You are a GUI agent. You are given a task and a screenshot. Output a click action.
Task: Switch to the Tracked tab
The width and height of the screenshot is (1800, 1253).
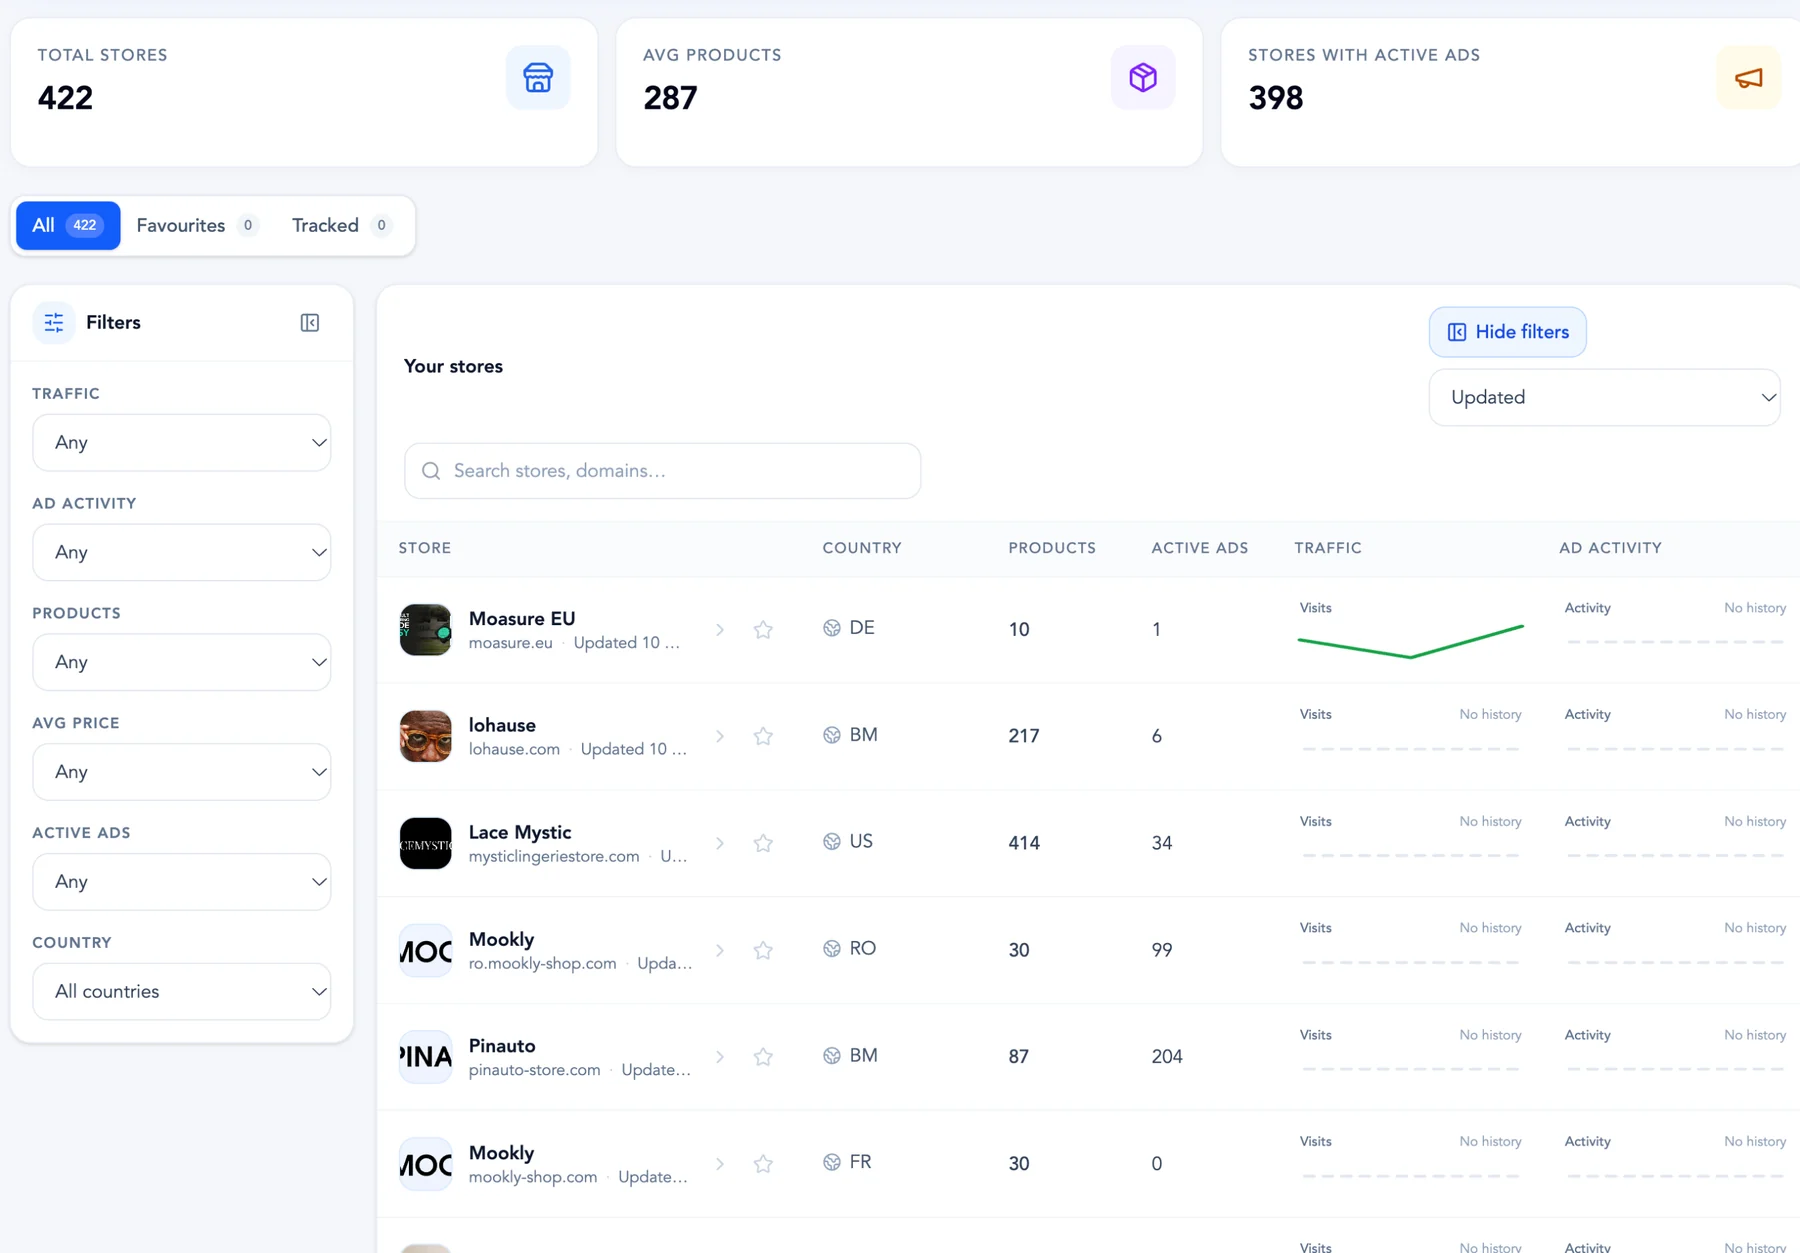341,225
